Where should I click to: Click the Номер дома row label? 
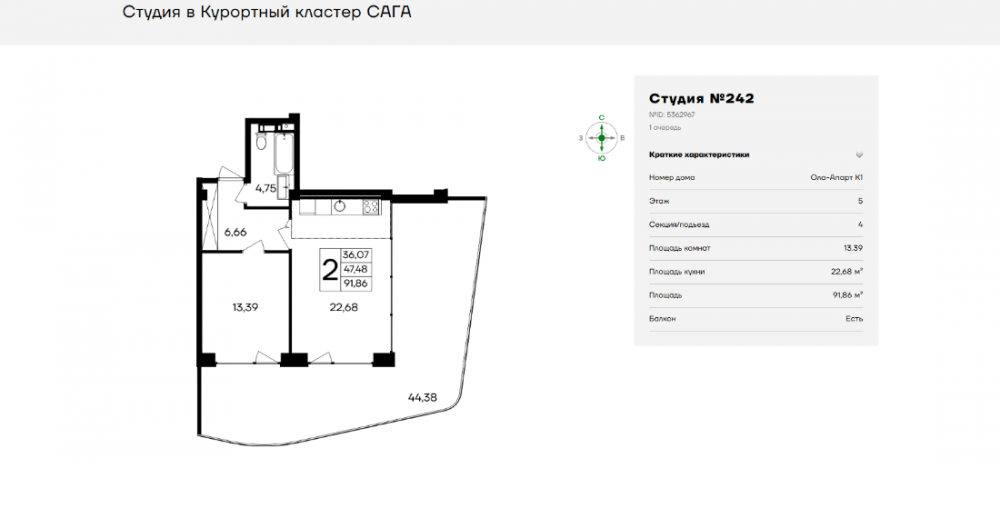point(672,178)
